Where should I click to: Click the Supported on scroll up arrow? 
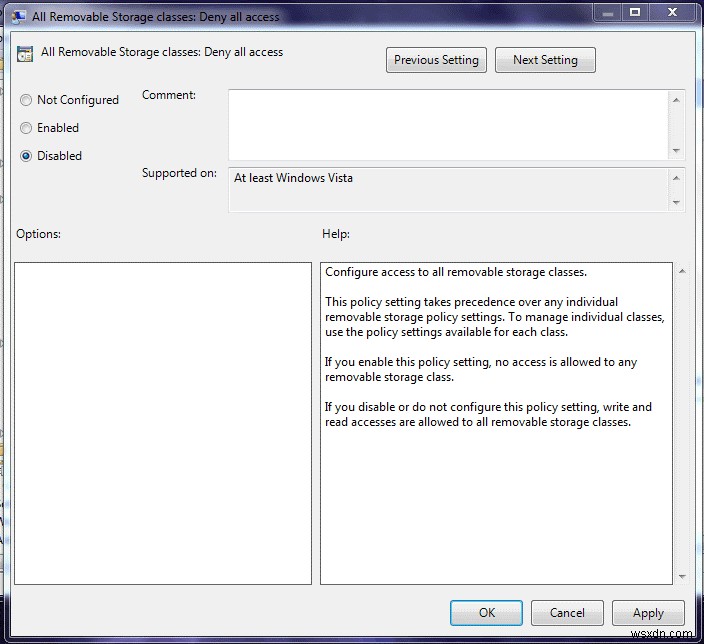pyautogui.click(x=676, y=178)
